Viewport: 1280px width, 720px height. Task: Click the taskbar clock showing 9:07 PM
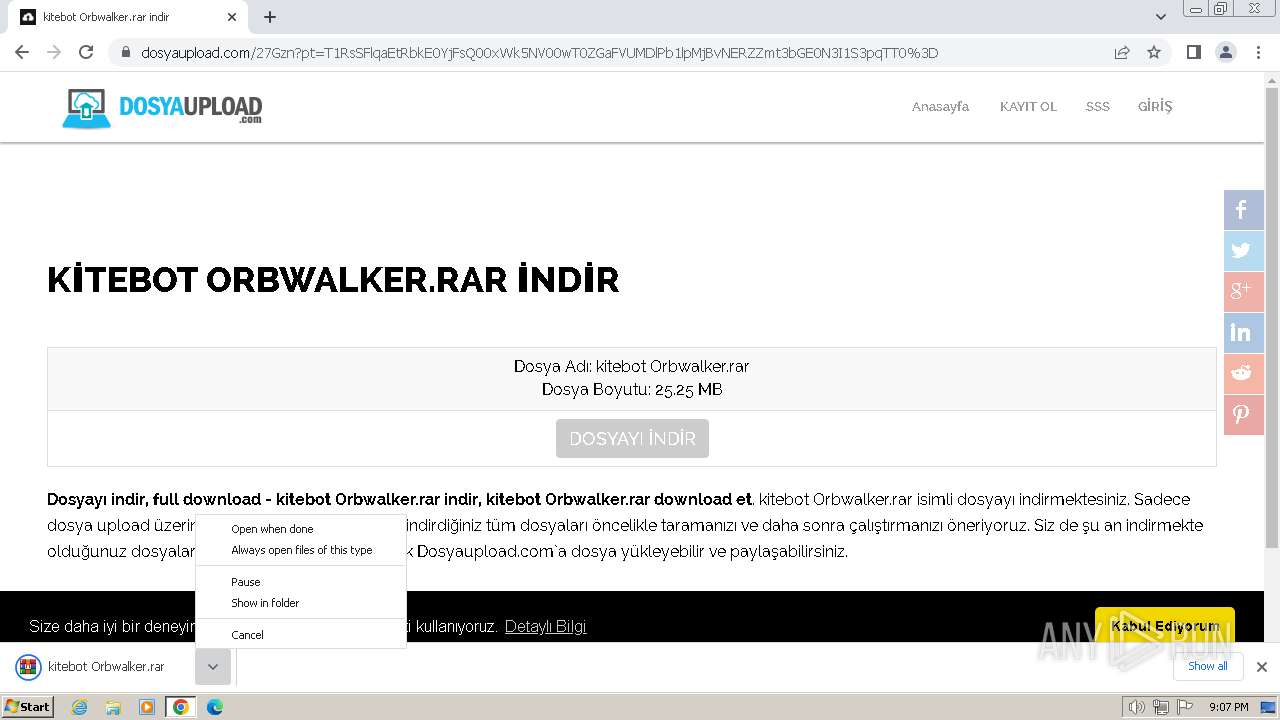(x=1228, y=707)
